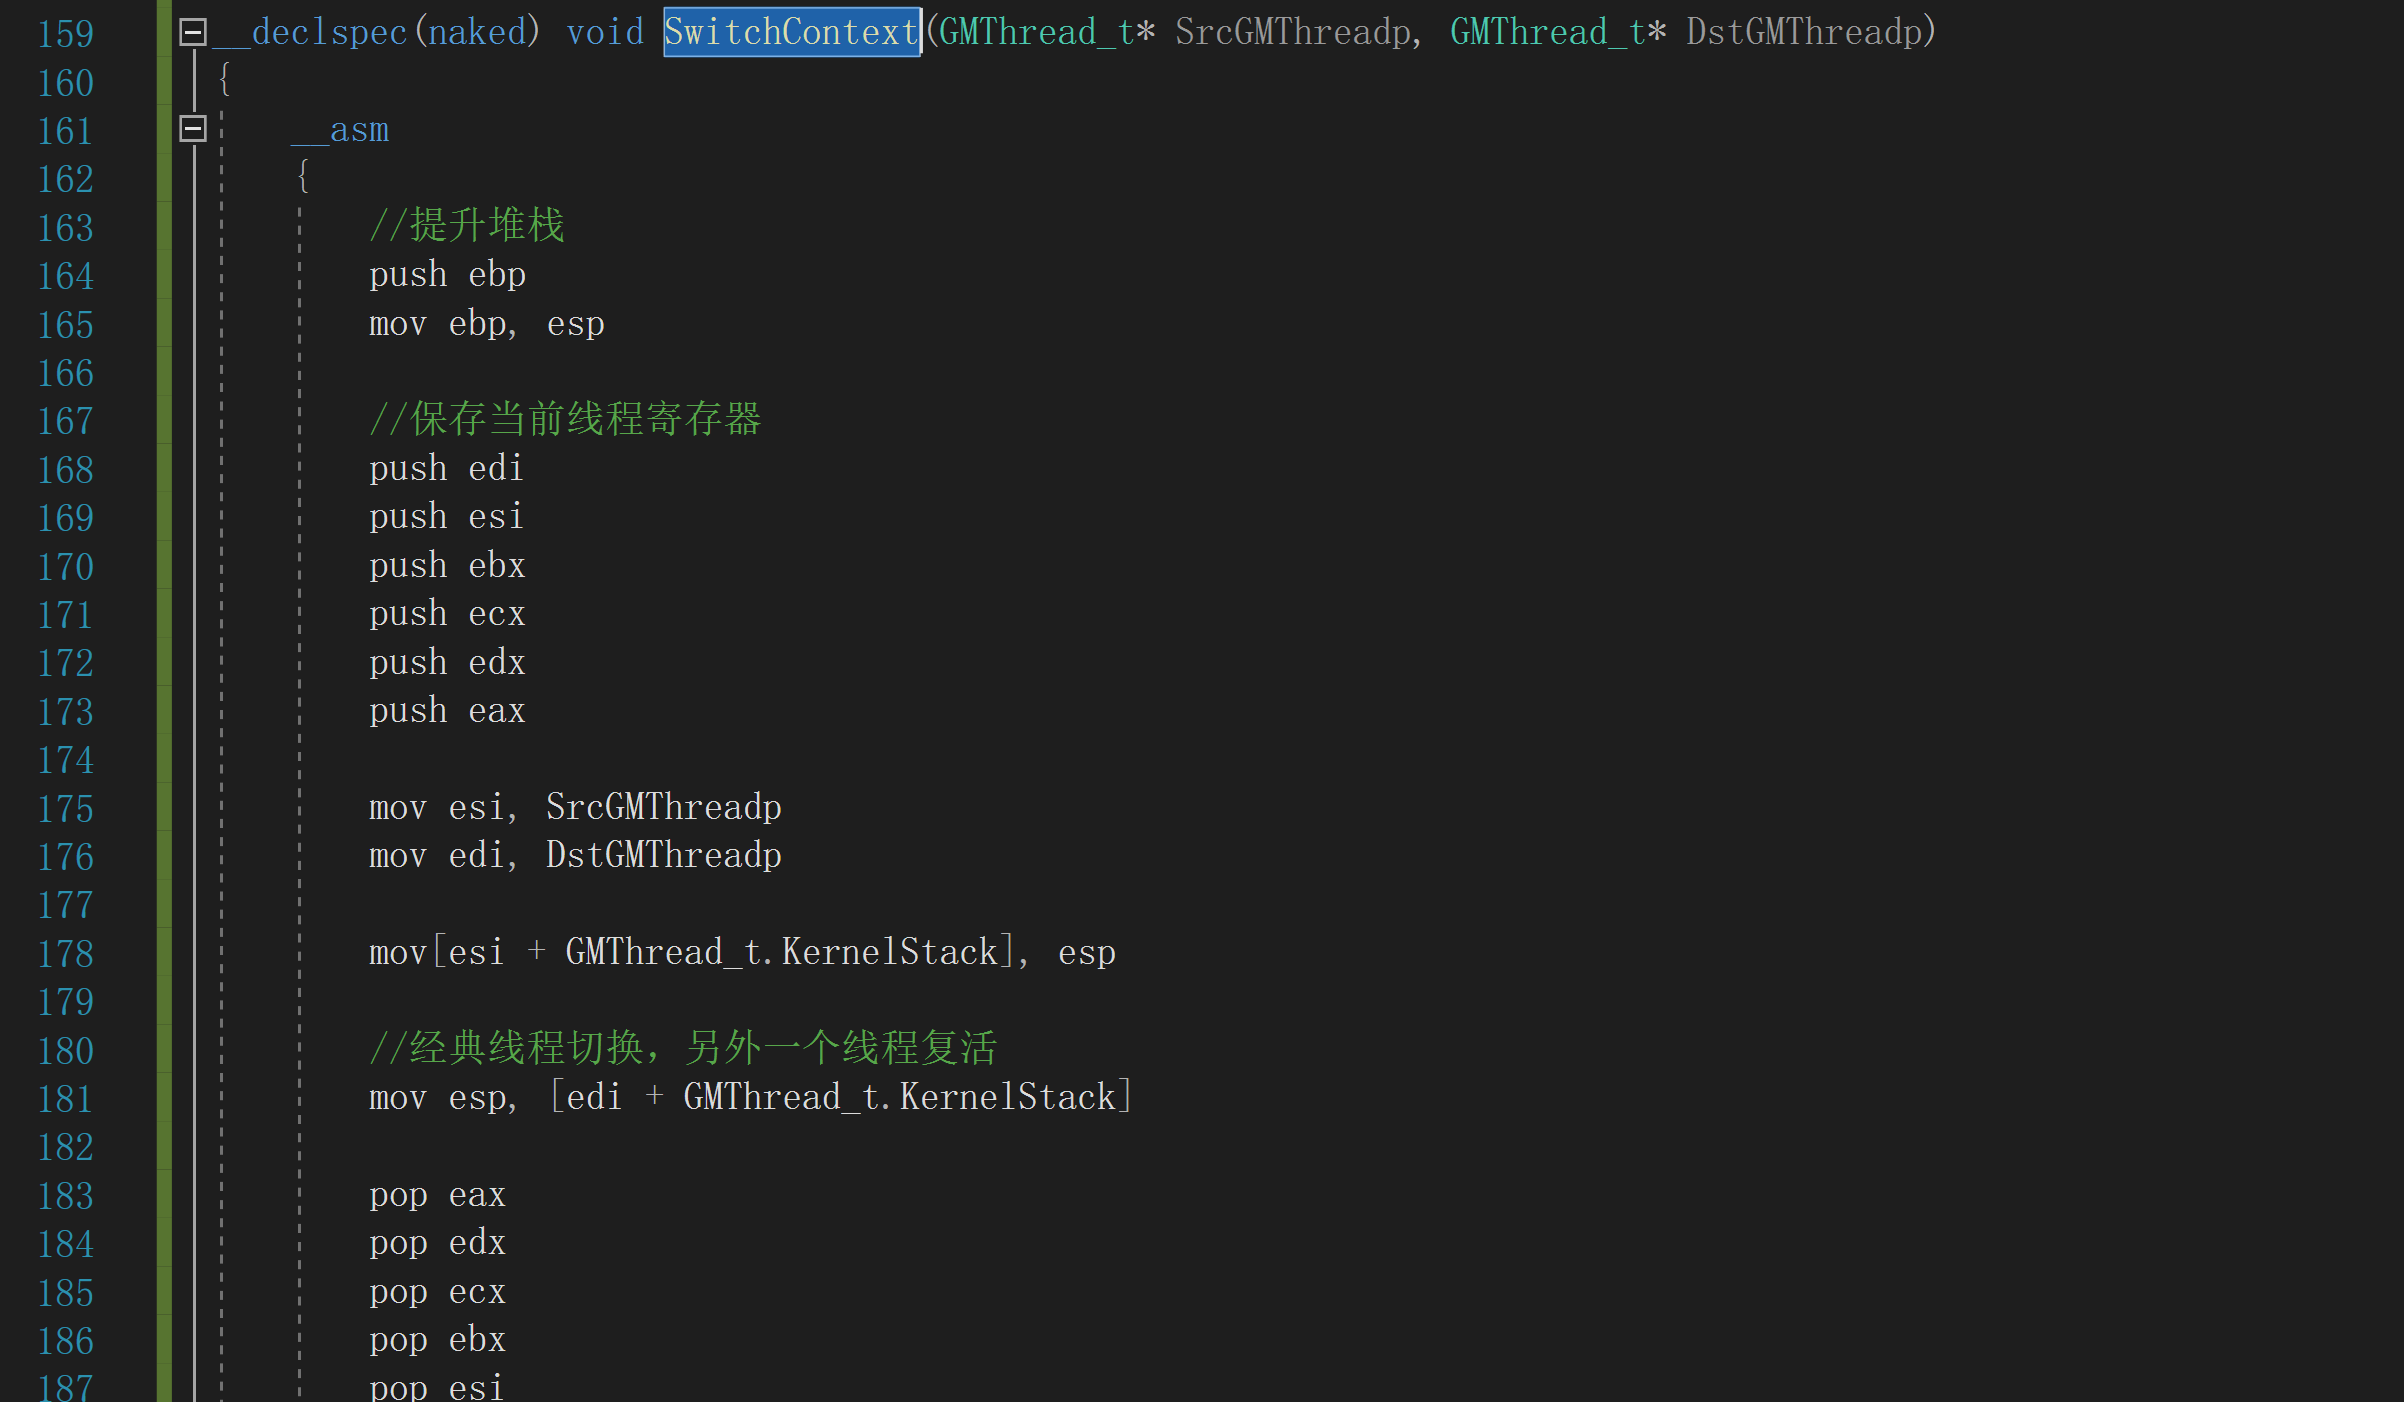Click the void return type keyword
The height and width of the screenshot is (1402, 2404).
(x=605, y=32)
